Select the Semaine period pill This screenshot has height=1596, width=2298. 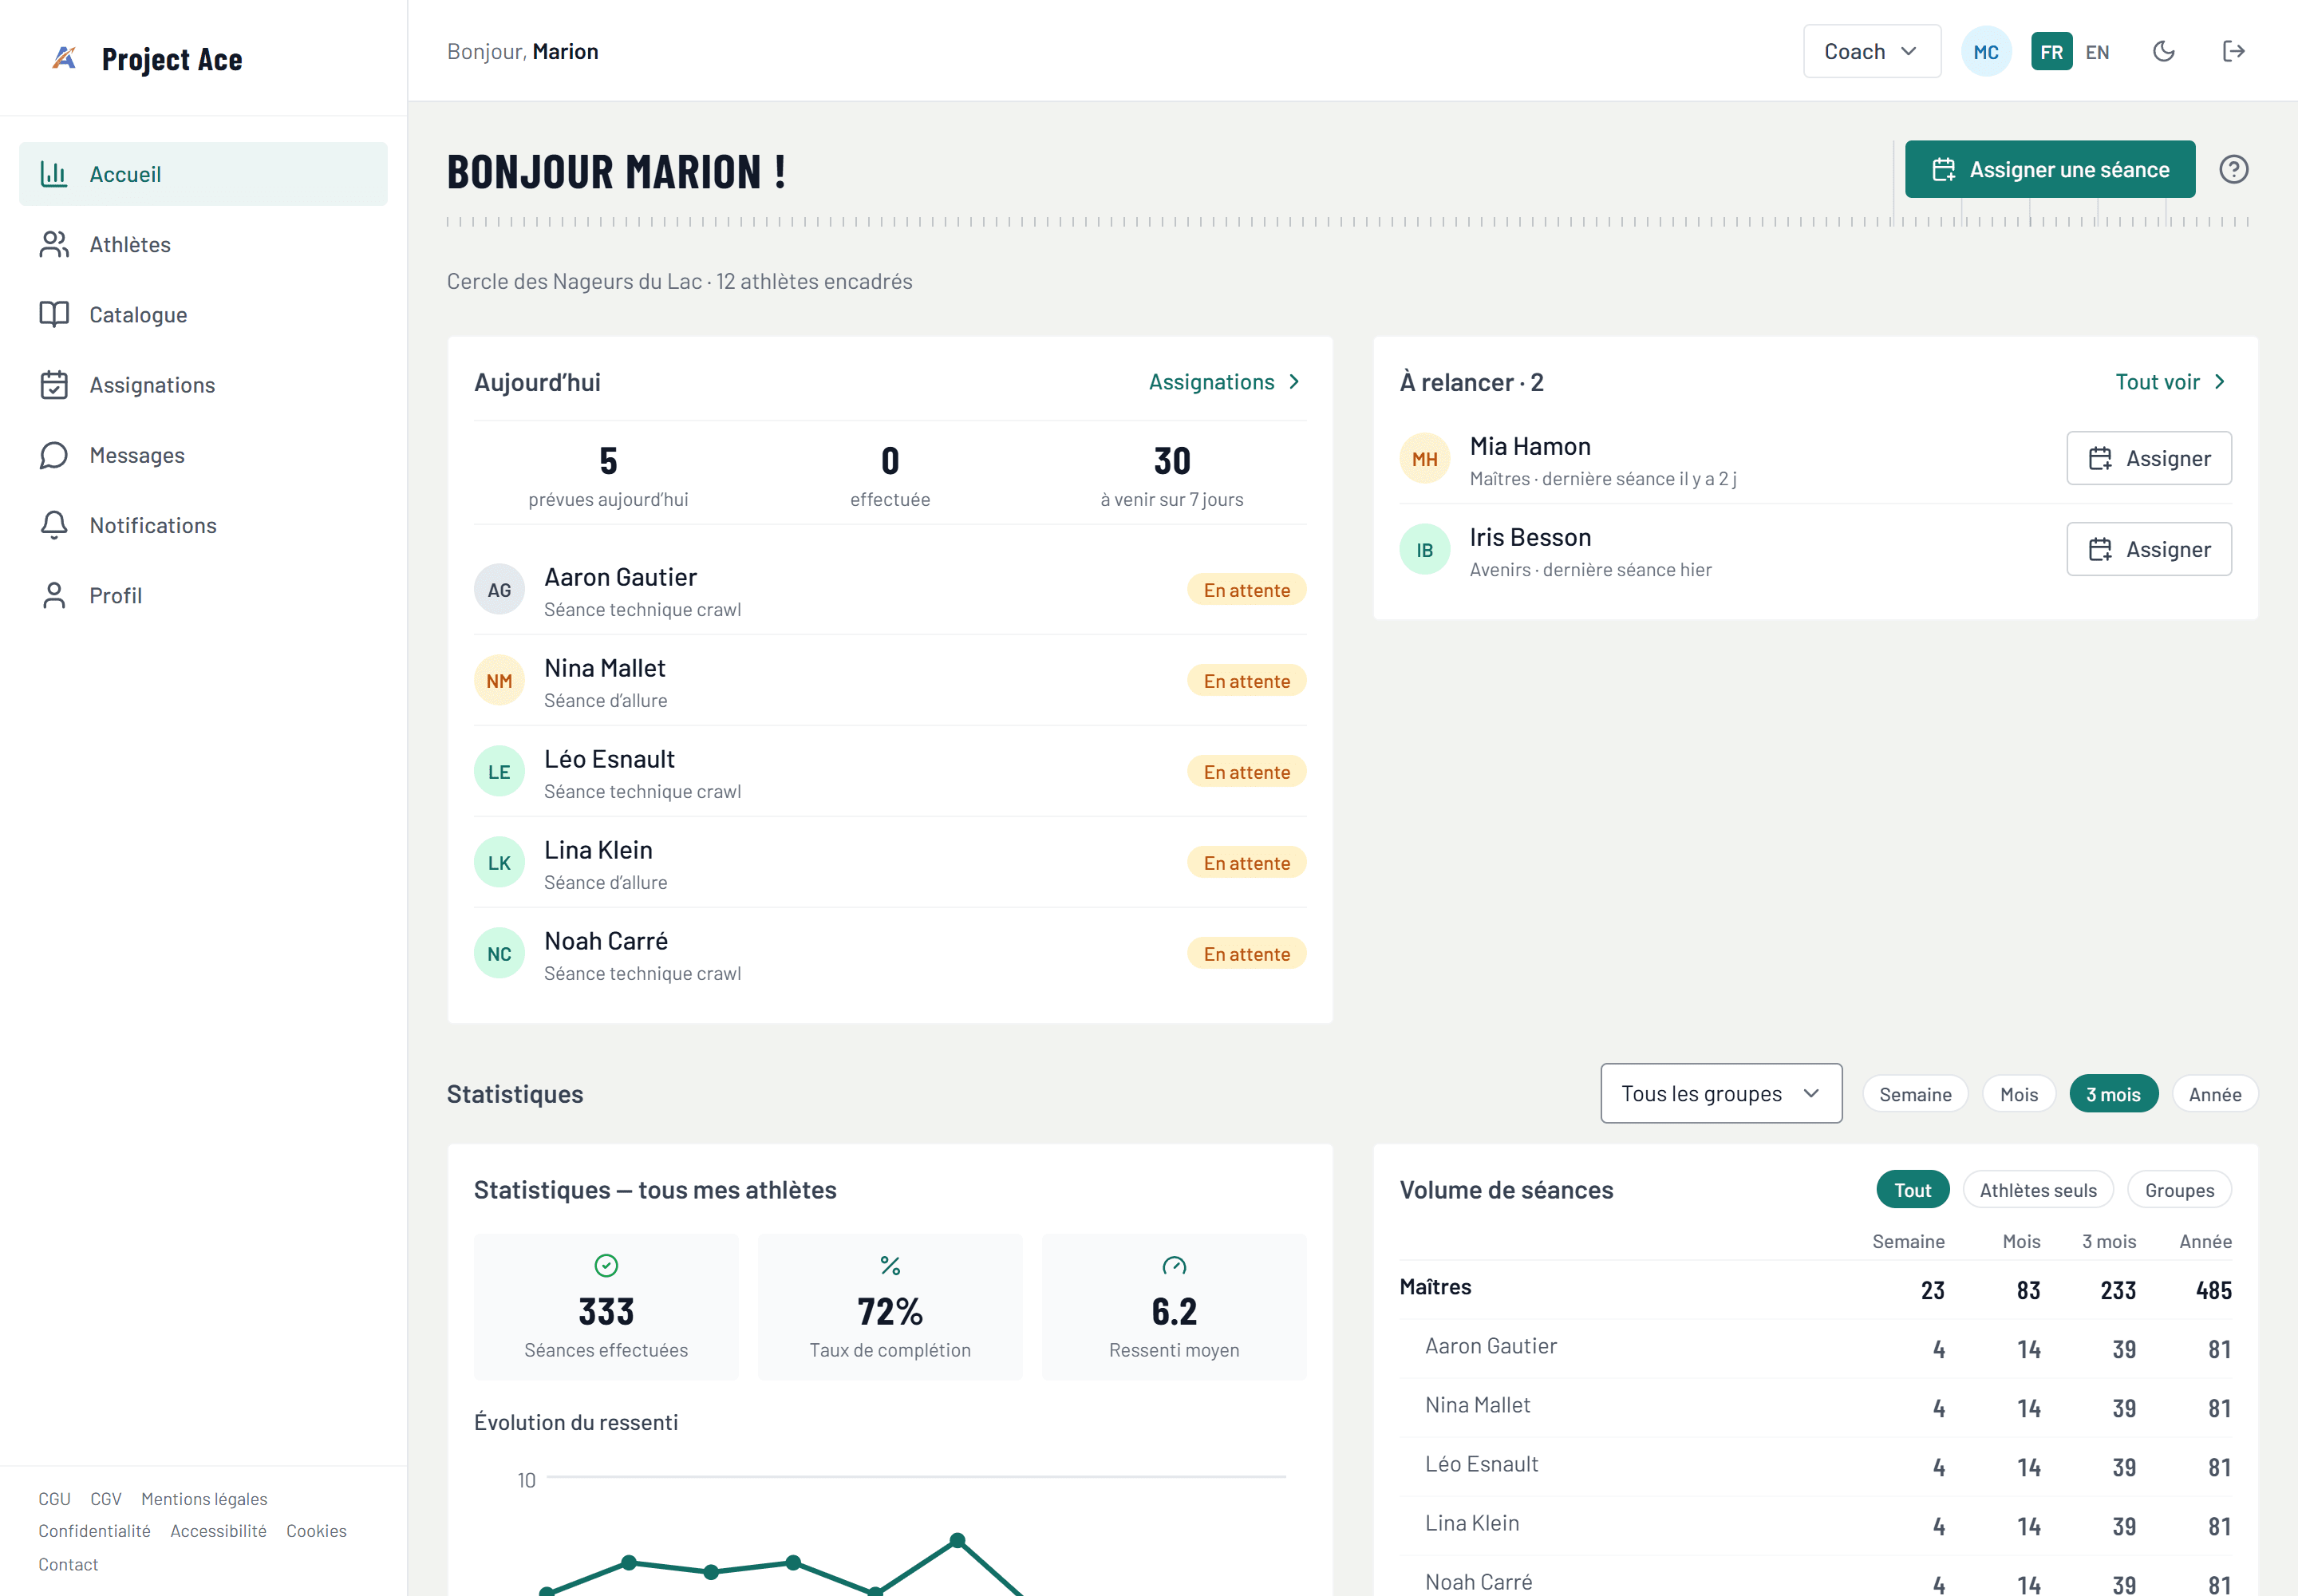click(x=1915, y=1094)
